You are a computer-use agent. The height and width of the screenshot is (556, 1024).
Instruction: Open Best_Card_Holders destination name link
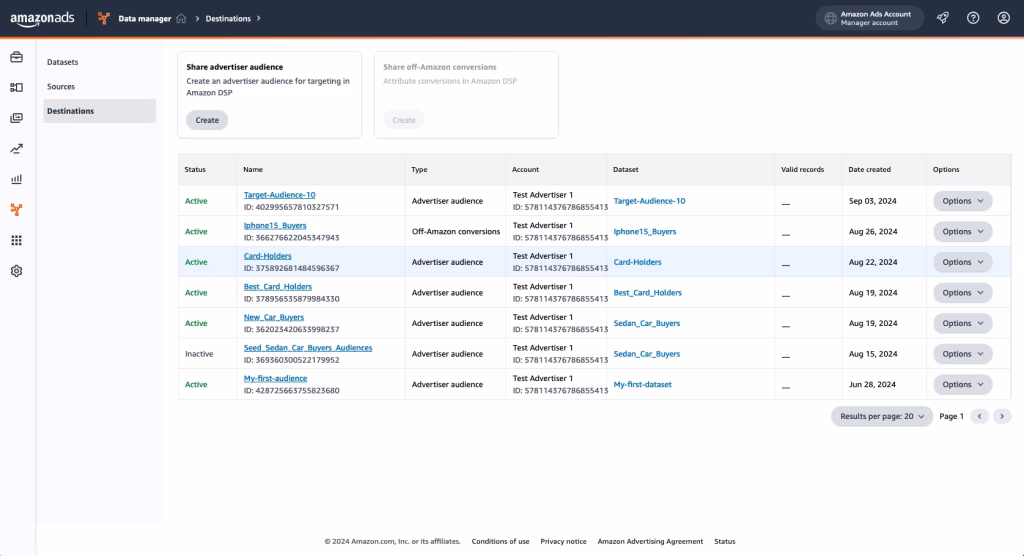tap(278, 287)
